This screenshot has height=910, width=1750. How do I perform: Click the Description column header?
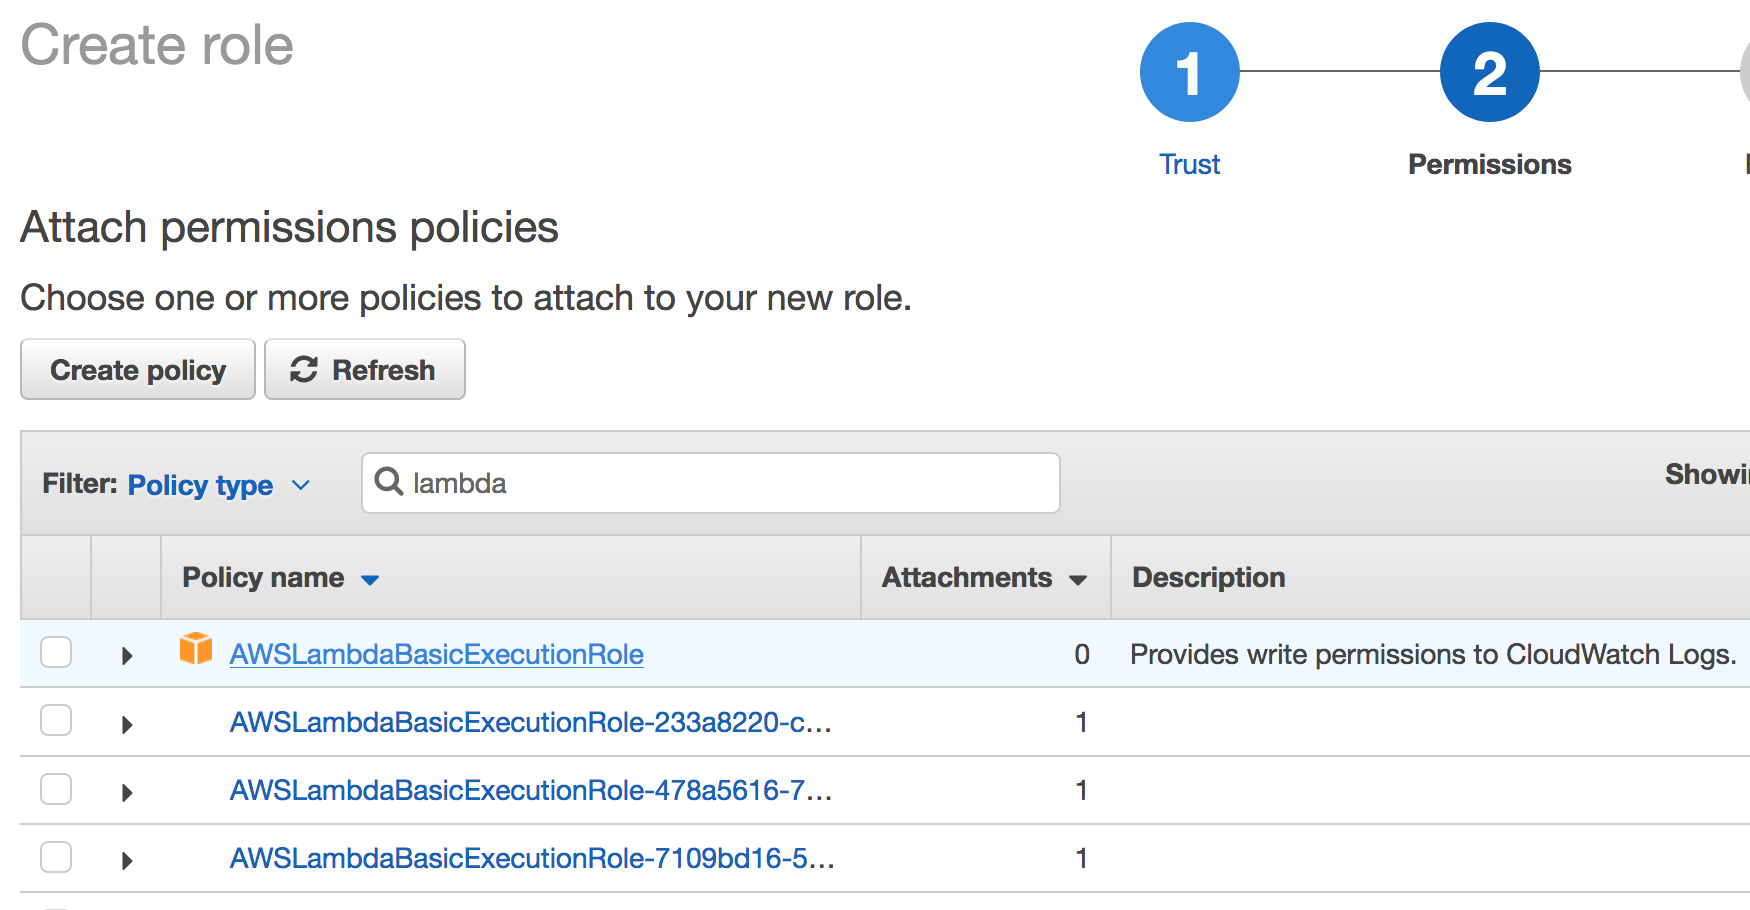[x=1208, y=578]
